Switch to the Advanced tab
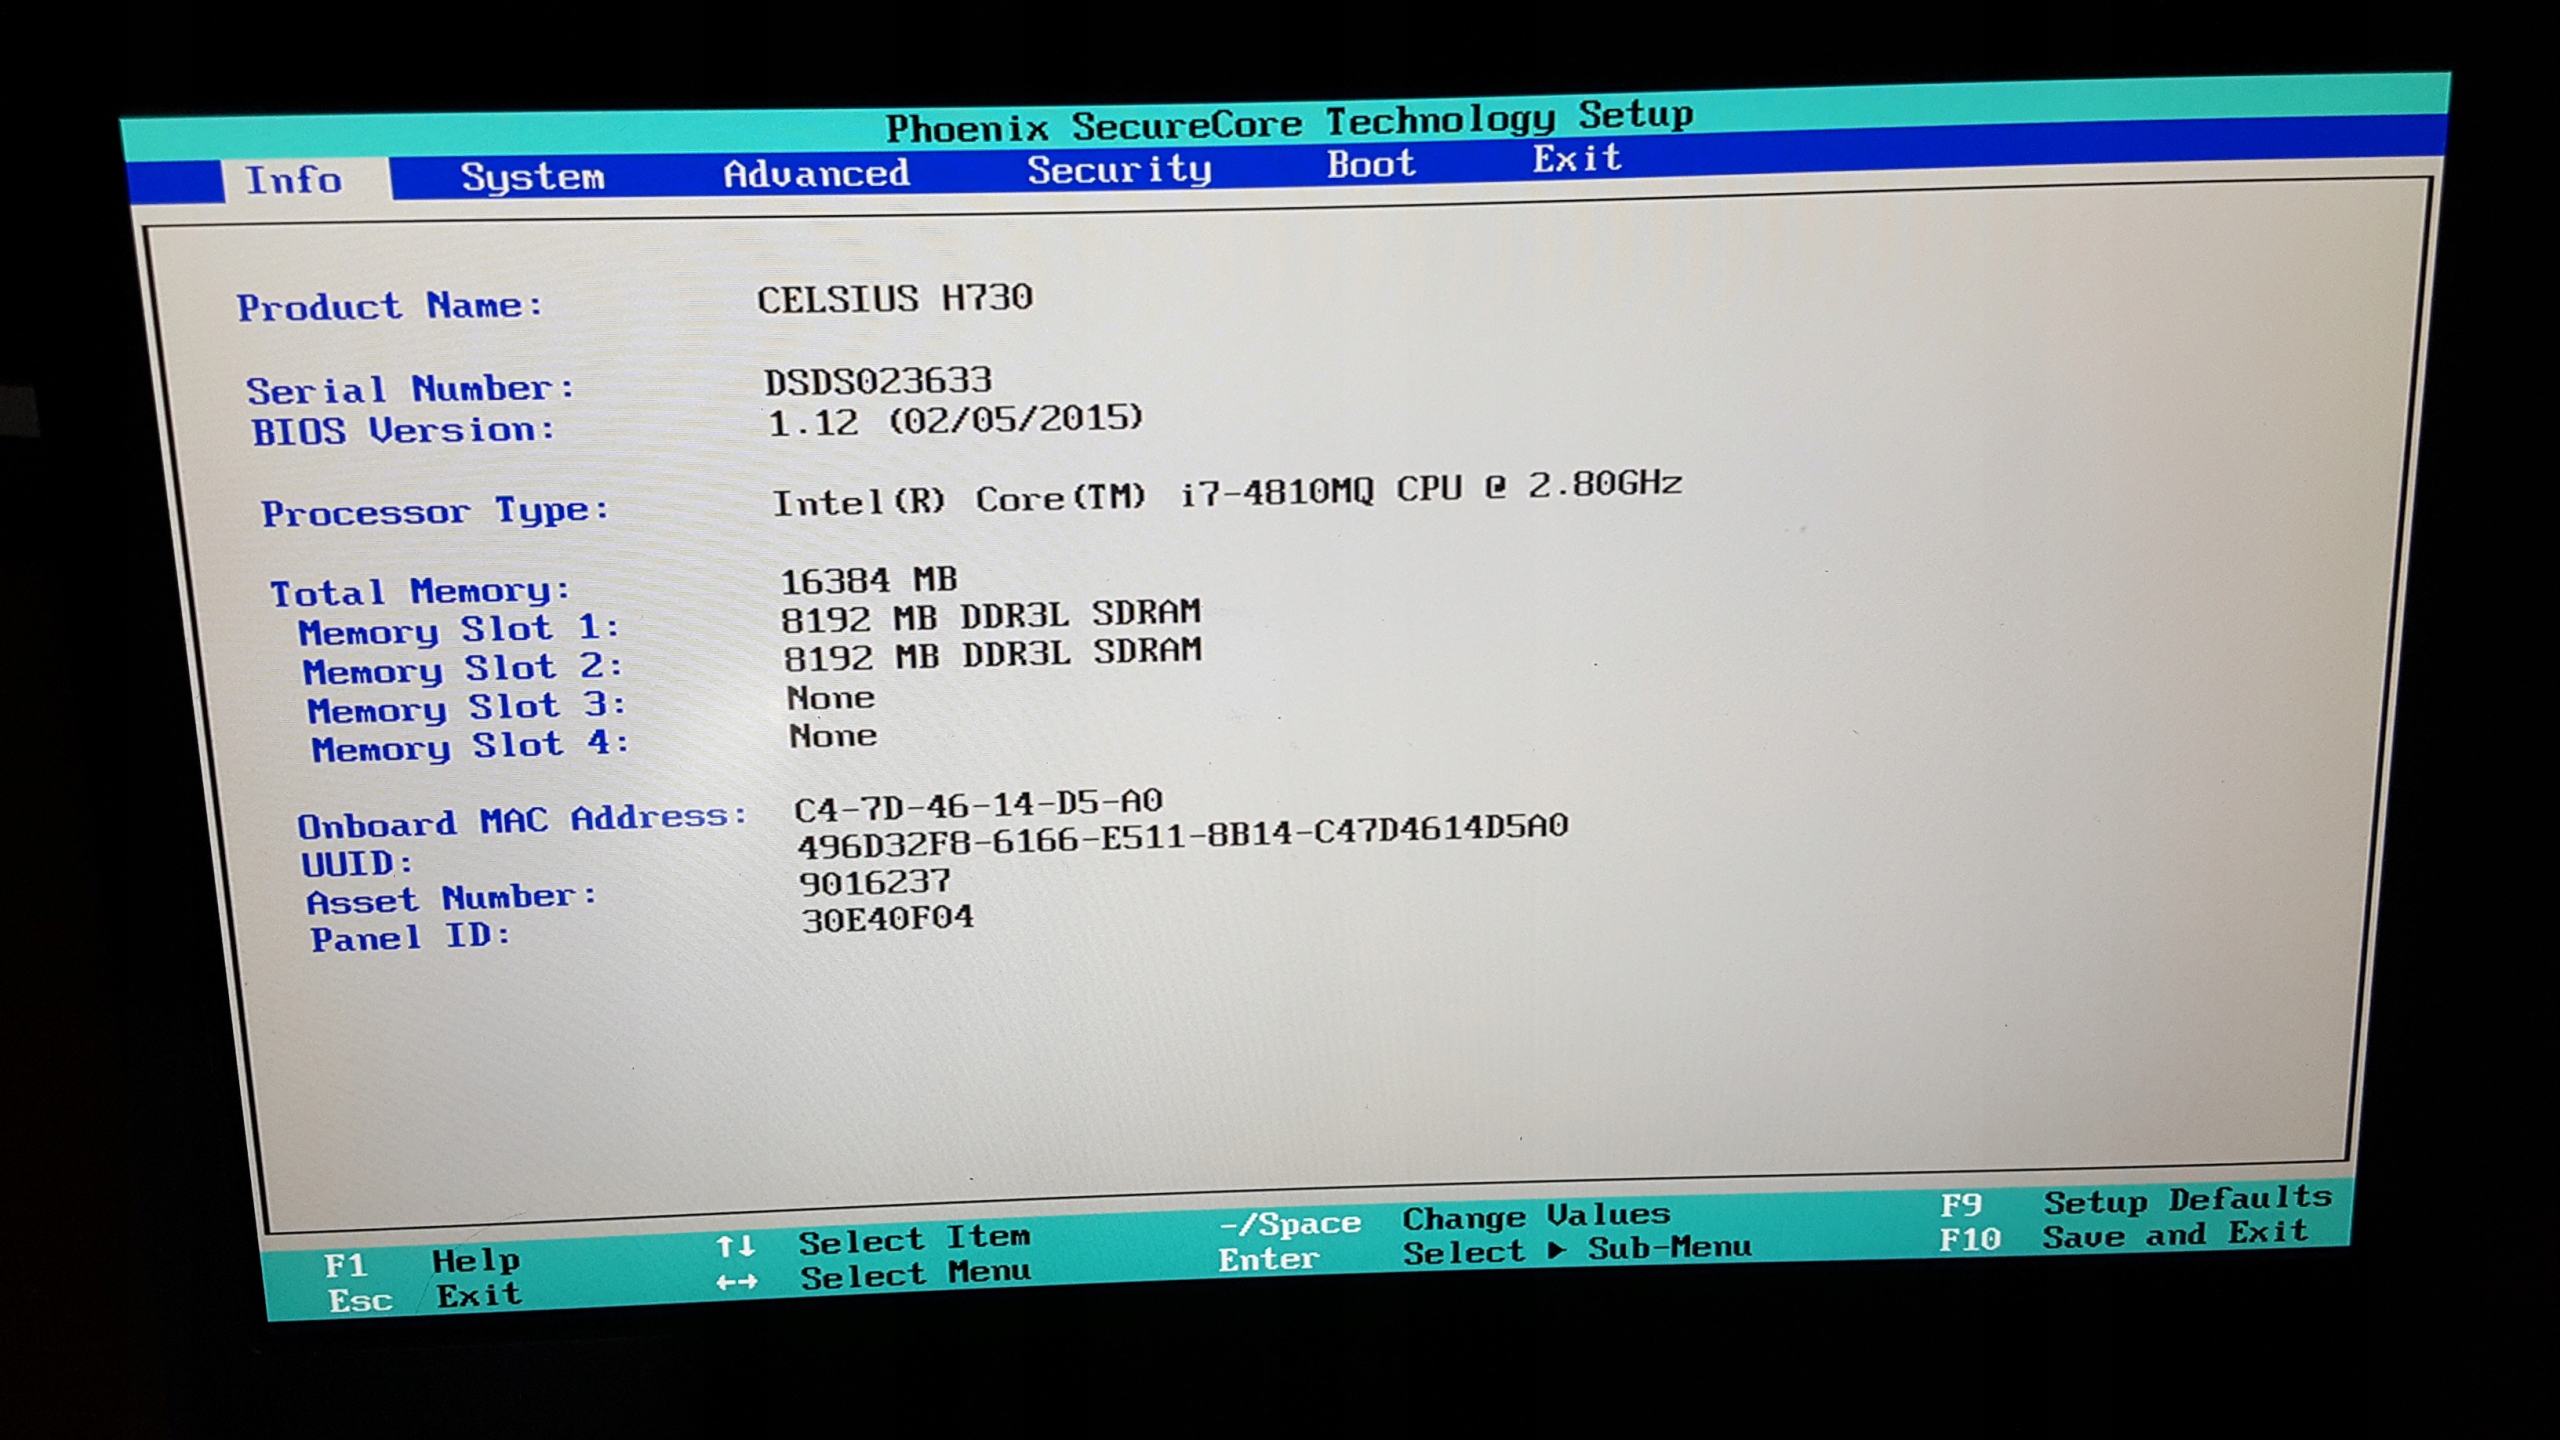 pyautogui.click(x=816, y=174)
